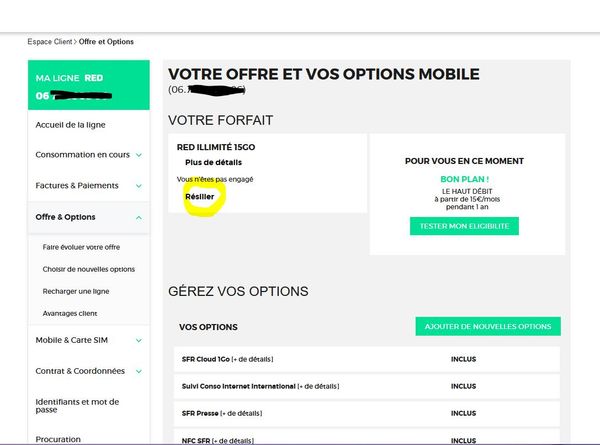Open Recharger une ligne

click(75, 291)
